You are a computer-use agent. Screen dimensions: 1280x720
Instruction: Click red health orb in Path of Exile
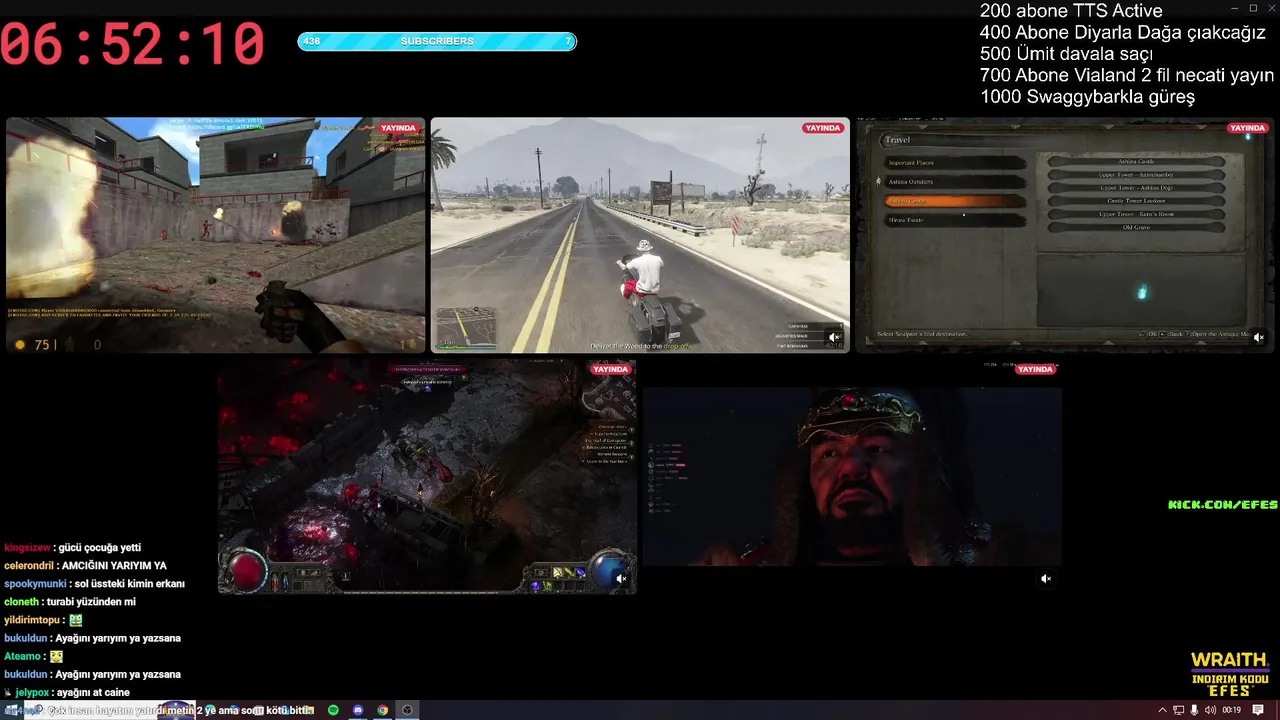[x=247, y=569]
